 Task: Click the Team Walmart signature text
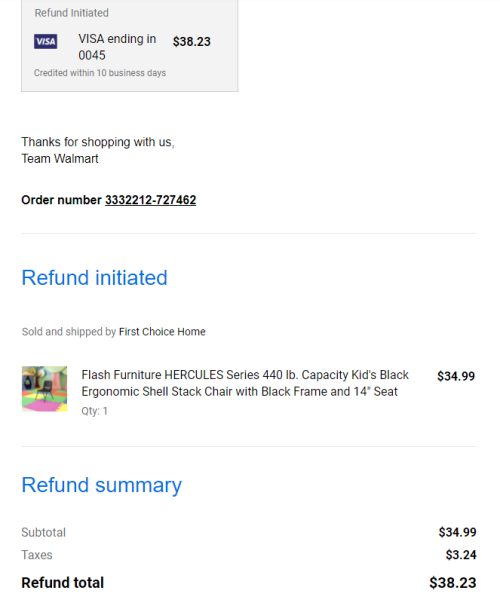click(60, 159)
